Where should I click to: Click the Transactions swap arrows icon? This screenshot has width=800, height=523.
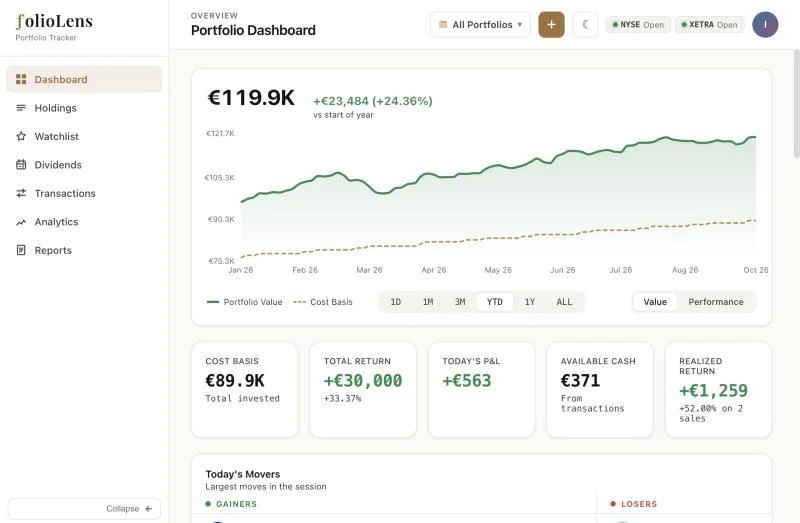(x=21, y=193)
